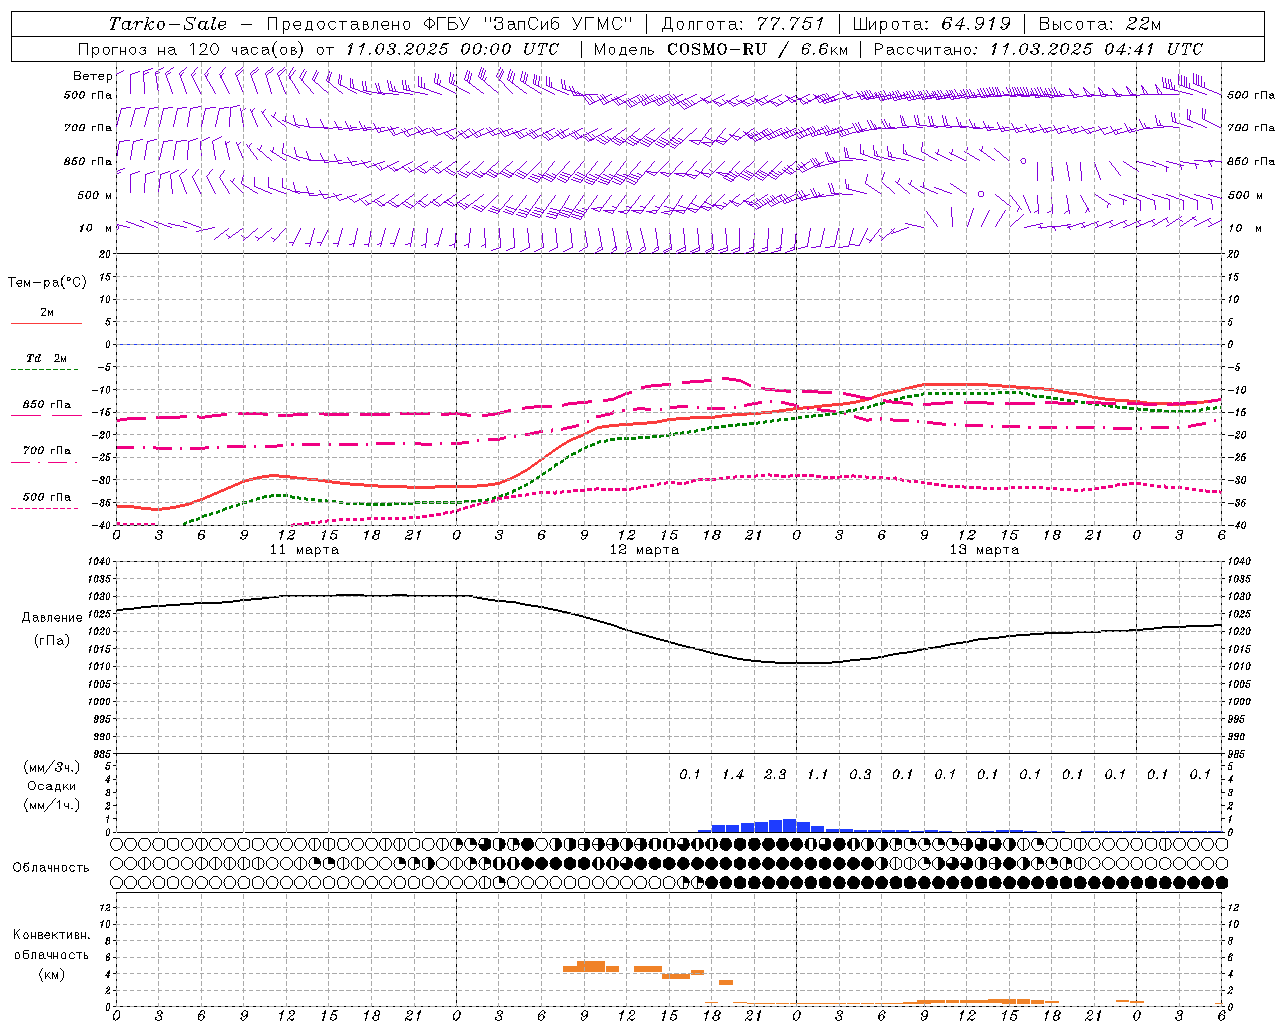The image size is (1280, 1024).
Task: Click the 2.3 precipitation amount value
Action: click(775, 774)
